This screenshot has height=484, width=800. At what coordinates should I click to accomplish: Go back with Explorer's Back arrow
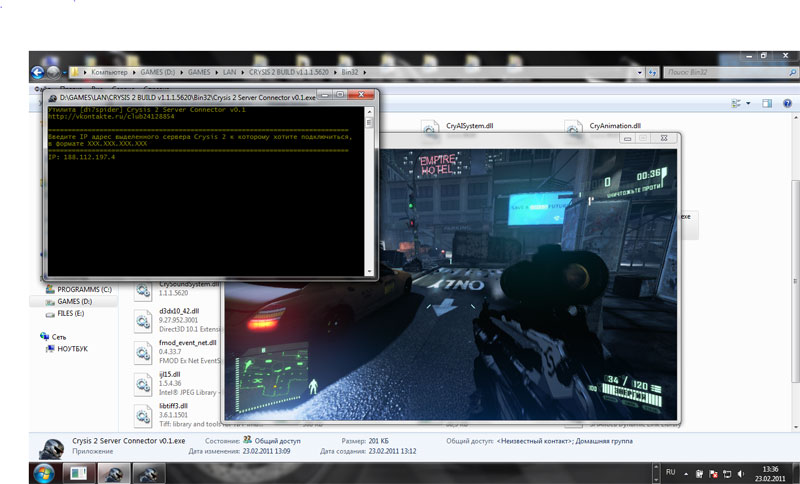click(x=37, y=72)
